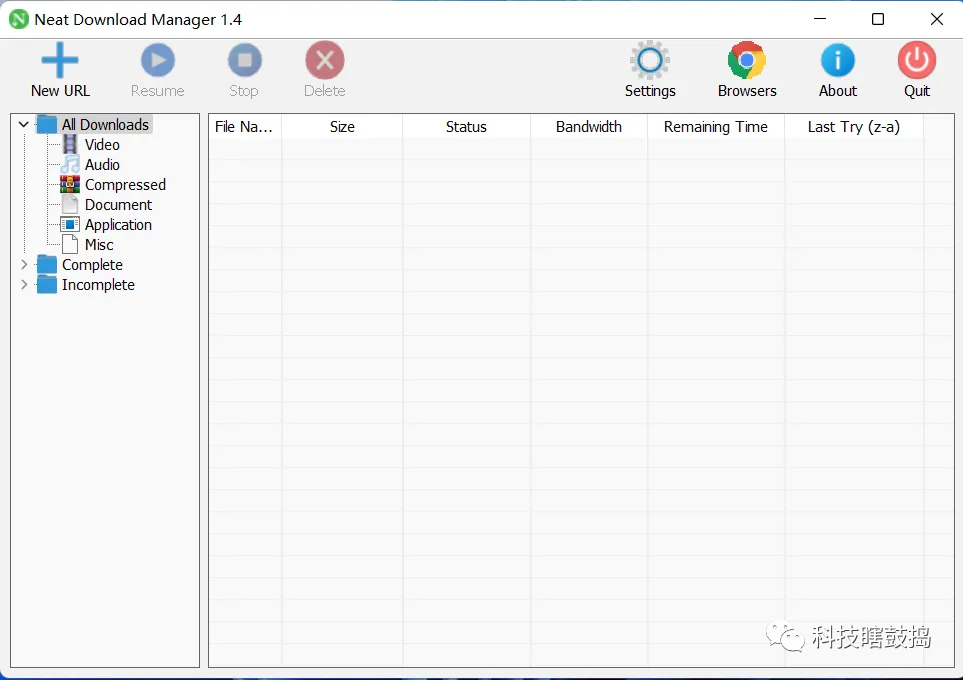Select the Incomplete folder label

point(98,284)
